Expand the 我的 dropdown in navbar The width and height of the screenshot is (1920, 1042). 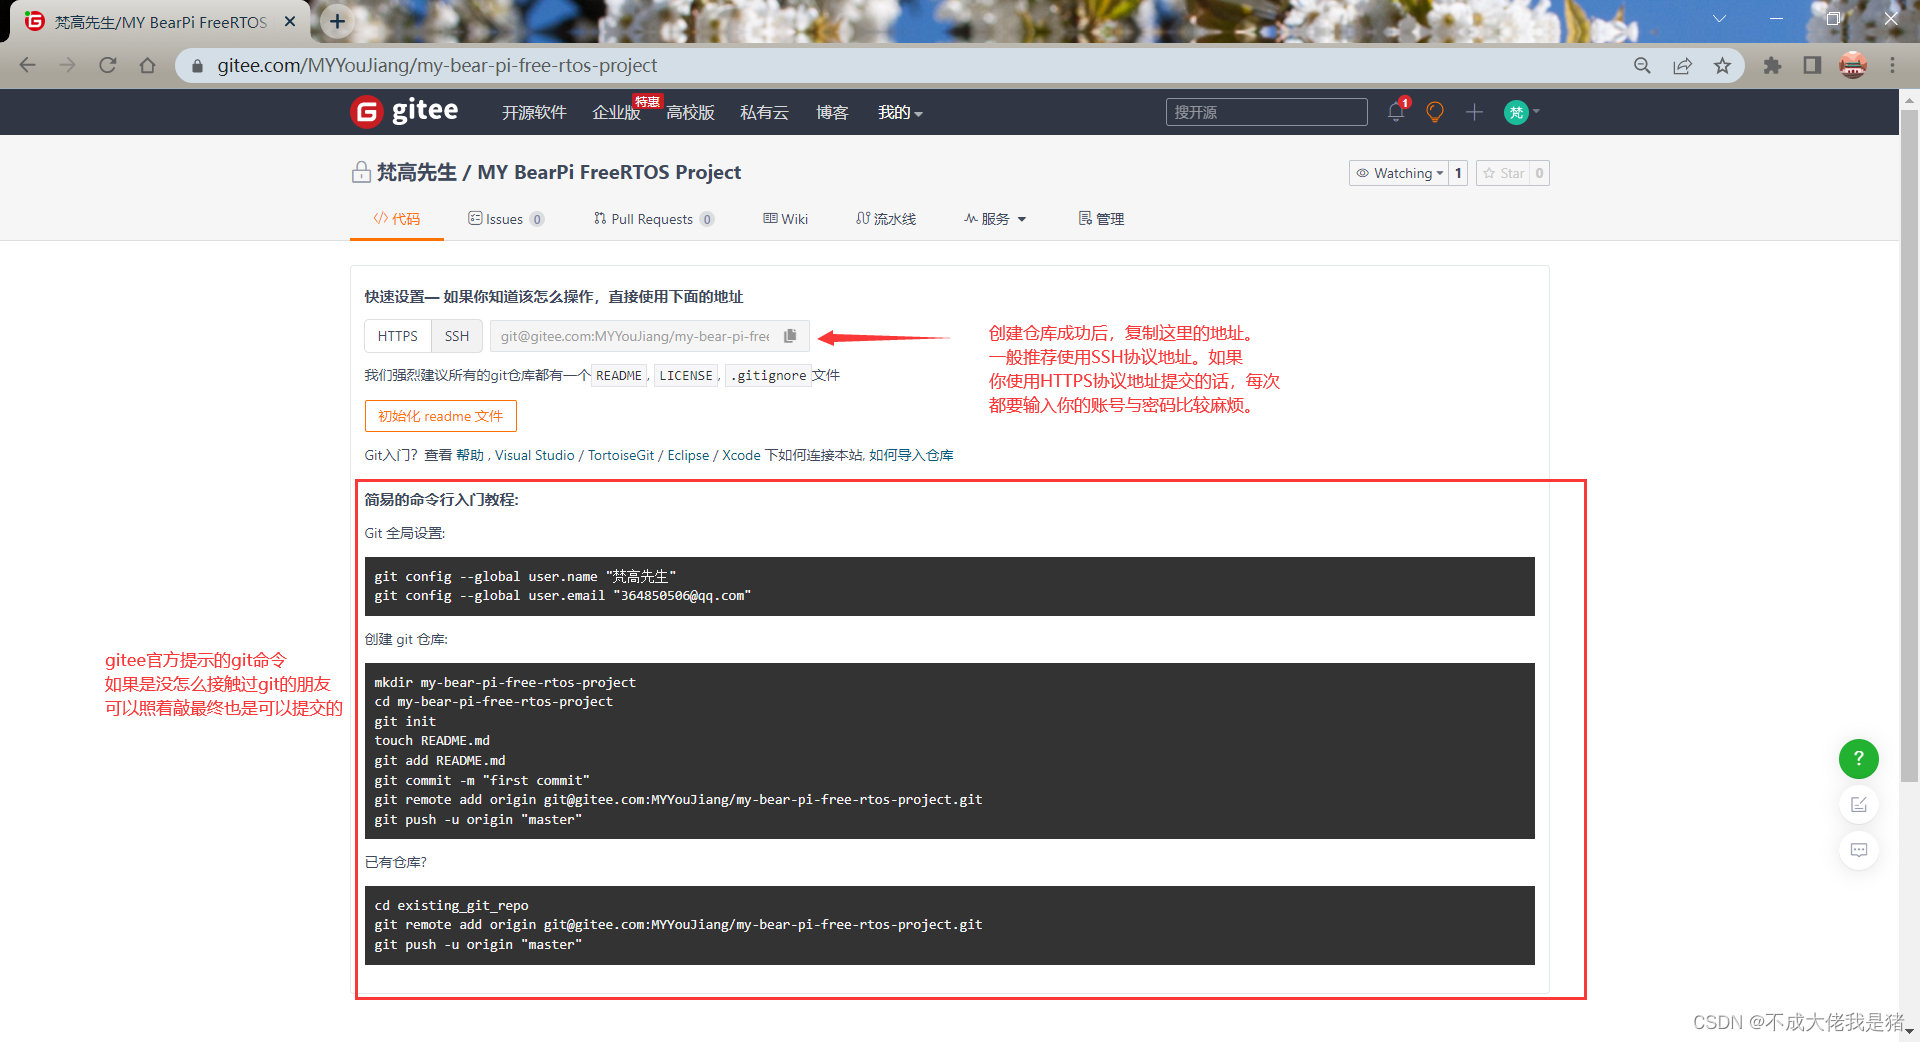pos(900,112)
